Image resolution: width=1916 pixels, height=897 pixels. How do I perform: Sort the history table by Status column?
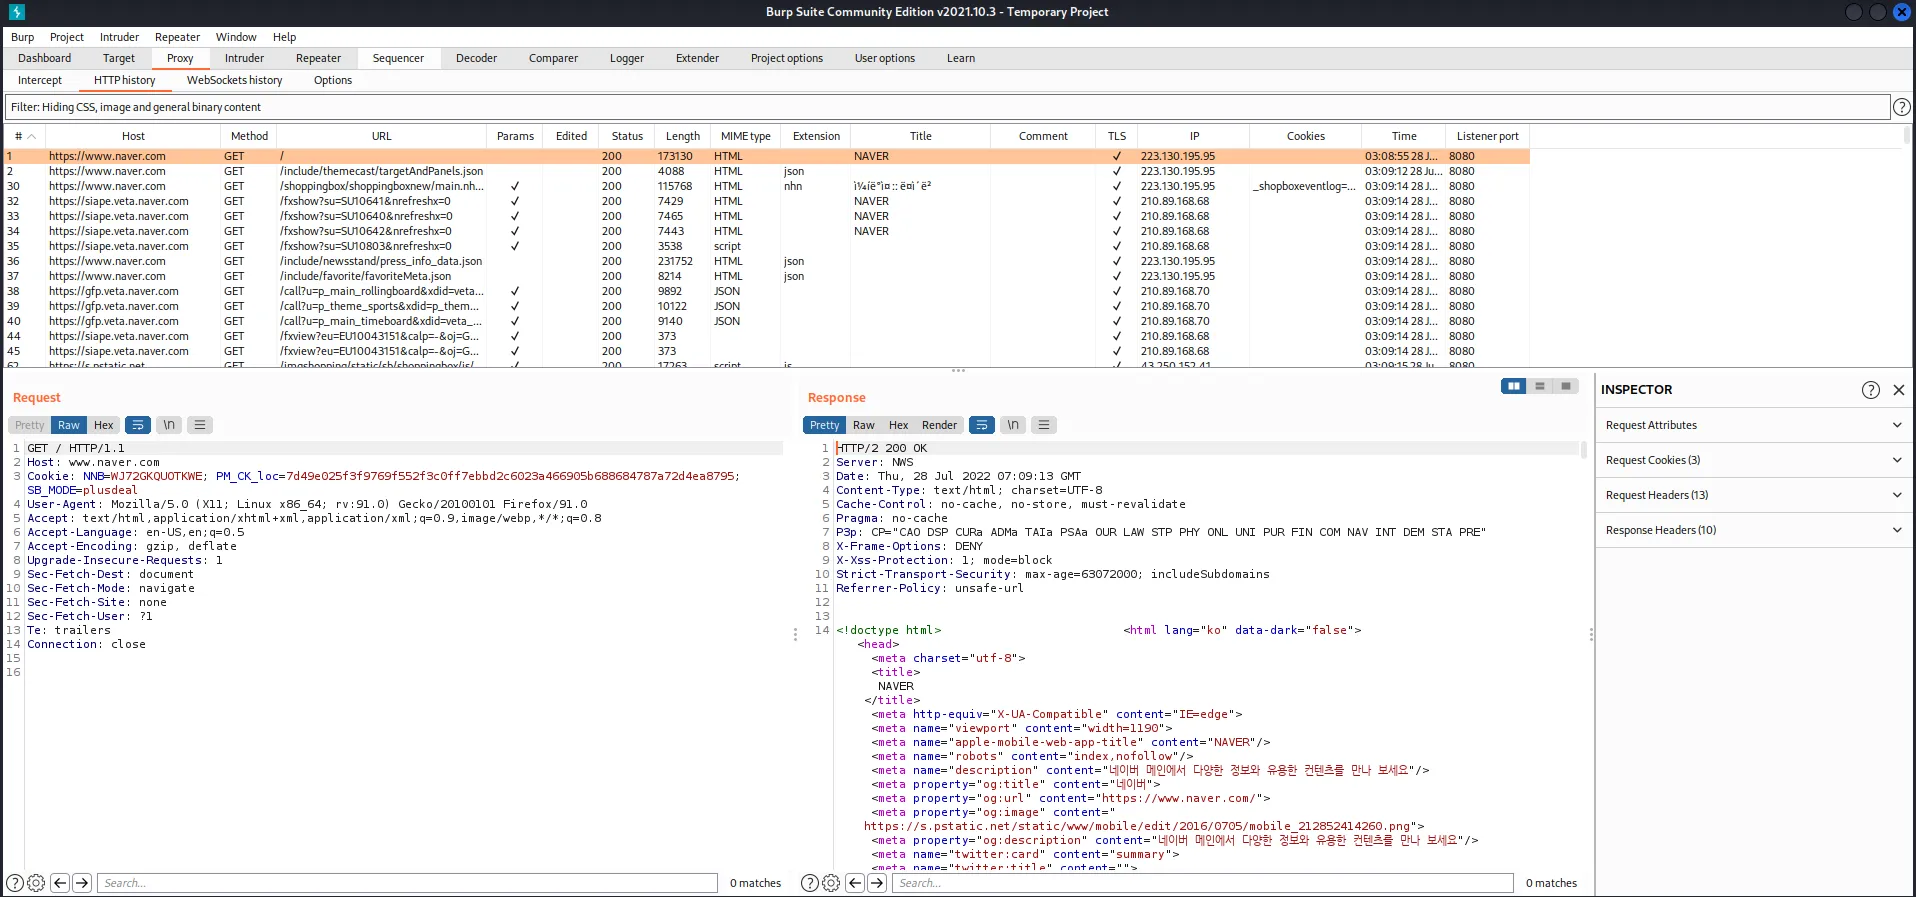tap(627, 136)
